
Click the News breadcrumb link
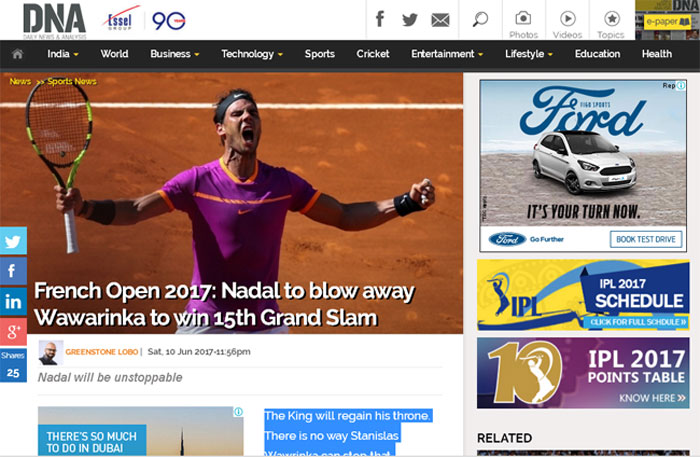tap(20, 81)
